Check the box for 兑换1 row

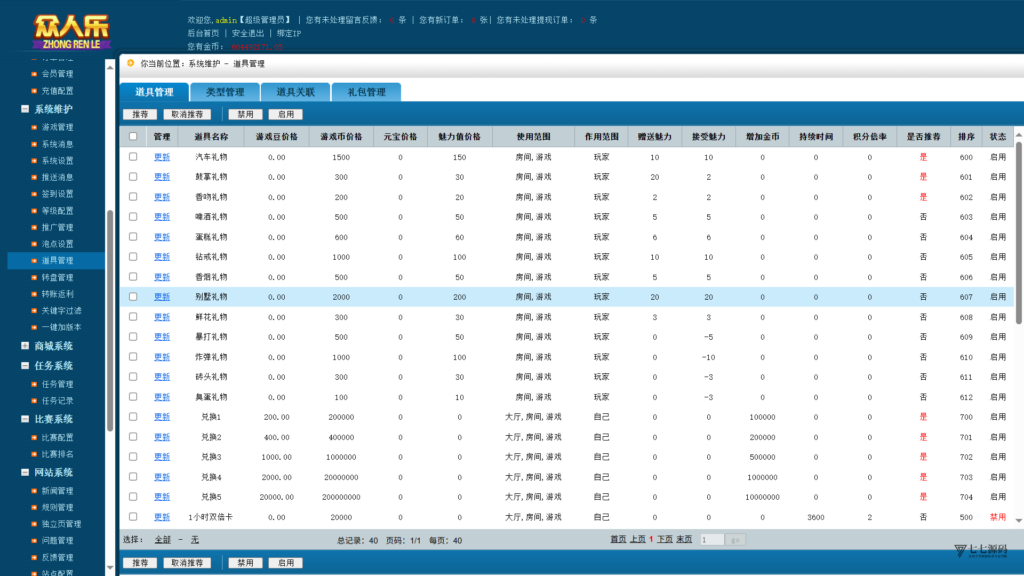[x=133, y=417]
